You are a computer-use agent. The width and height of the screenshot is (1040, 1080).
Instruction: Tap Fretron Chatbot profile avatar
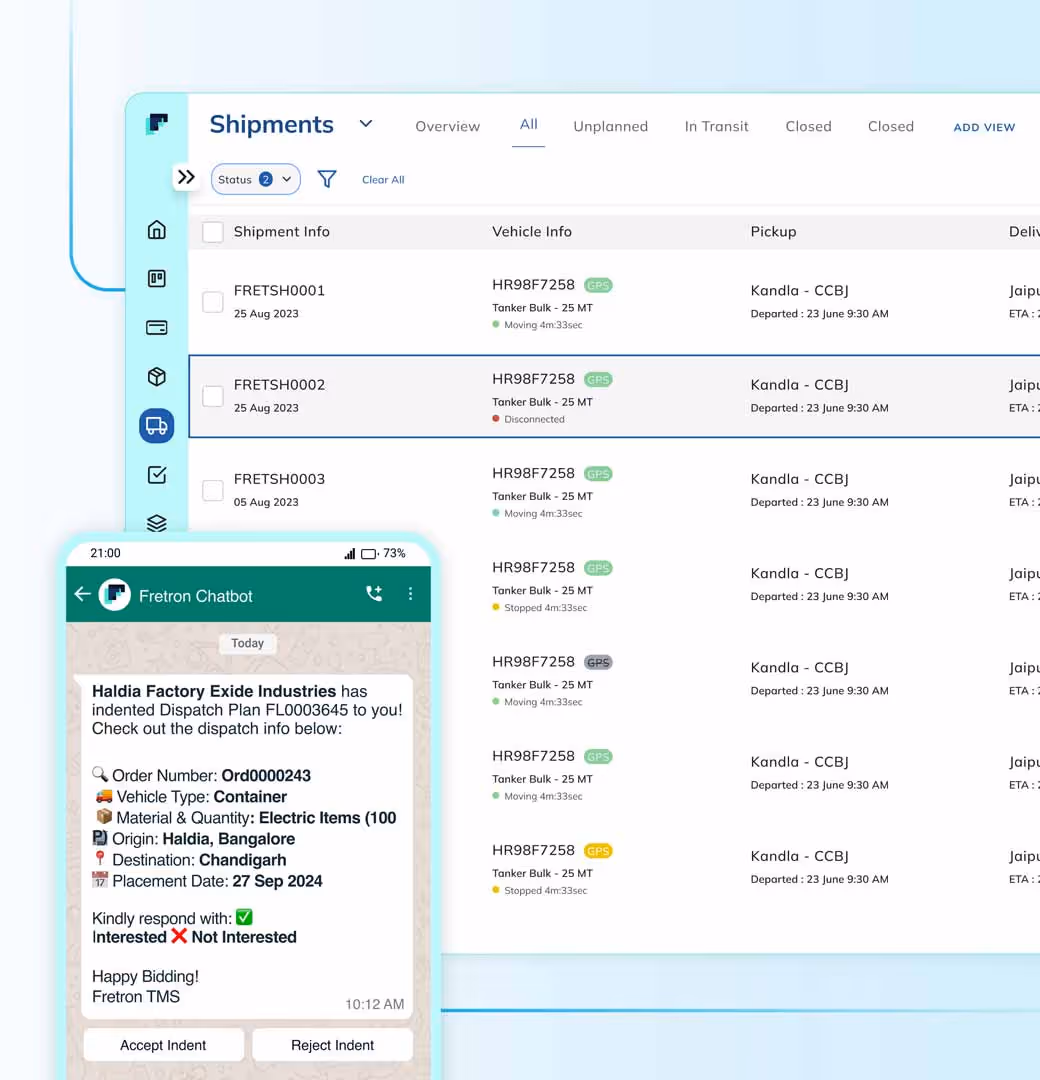tap(115, 594)
